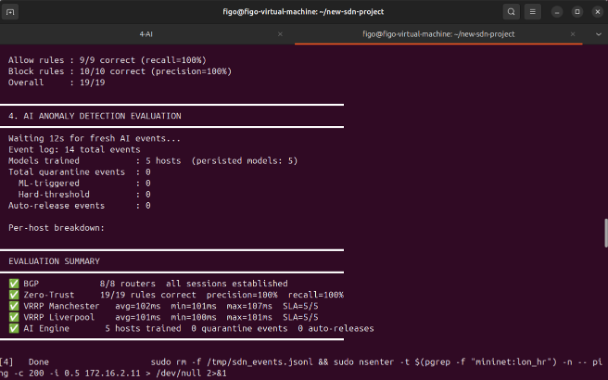Click 'avg=102ms' in VRRP Manchester row
The width and height of the screenshot is (608, 380).
(x=138, y=306)
